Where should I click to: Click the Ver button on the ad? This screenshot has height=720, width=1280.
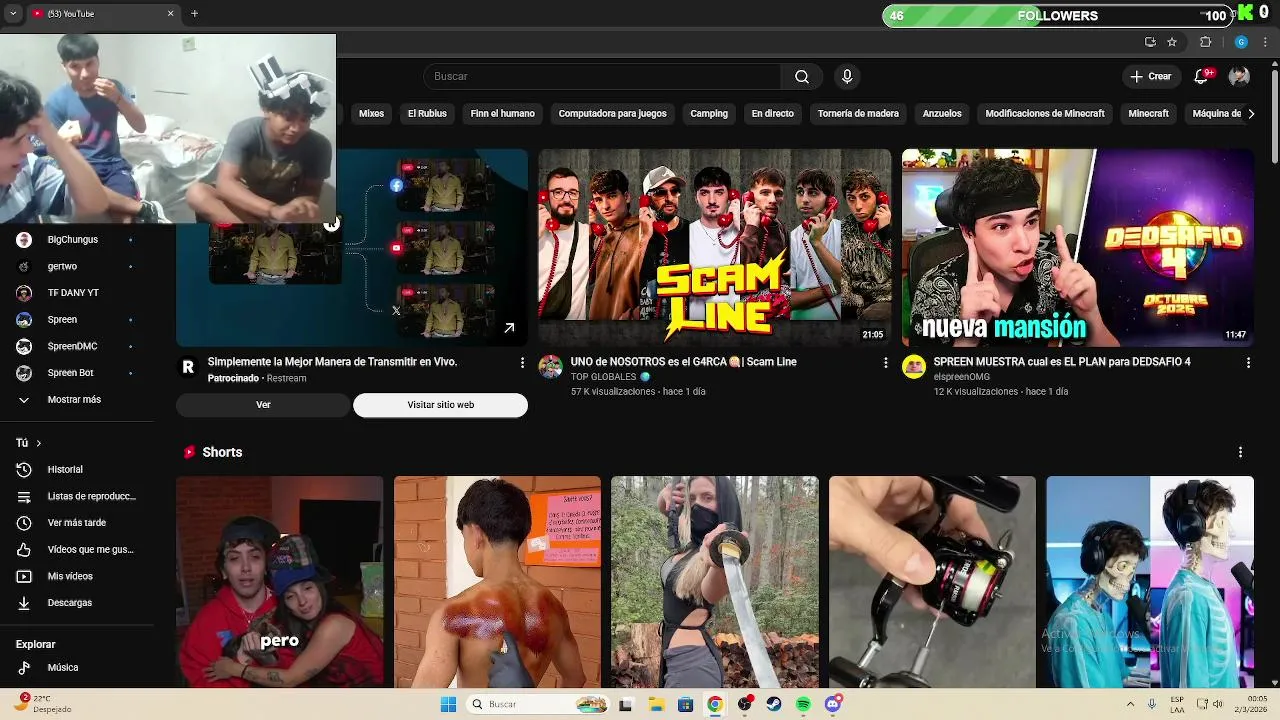coord(263,405)
